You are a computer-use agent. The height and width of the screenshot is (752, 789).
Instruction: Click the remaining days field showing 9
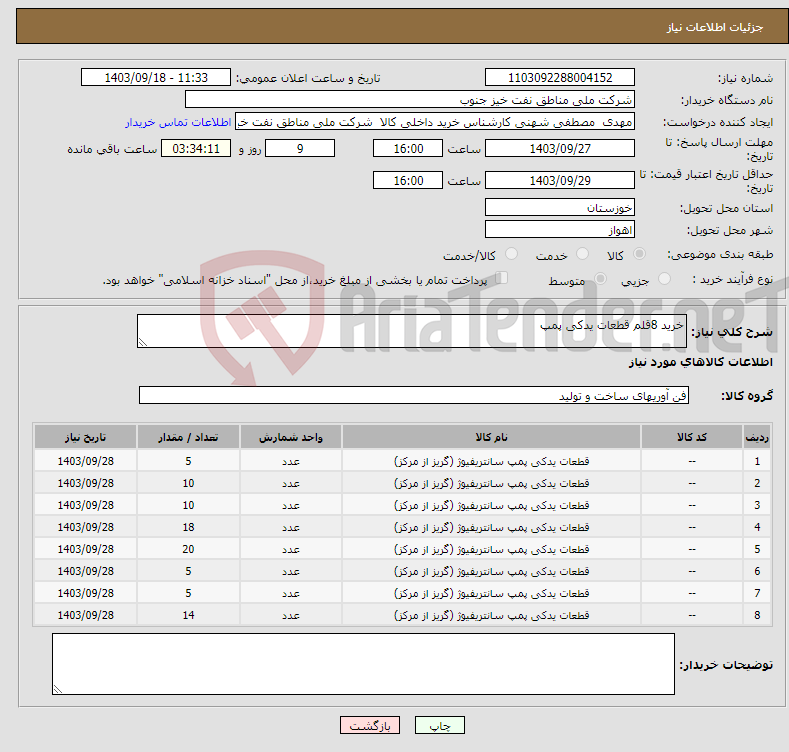(x=300, y=148)
